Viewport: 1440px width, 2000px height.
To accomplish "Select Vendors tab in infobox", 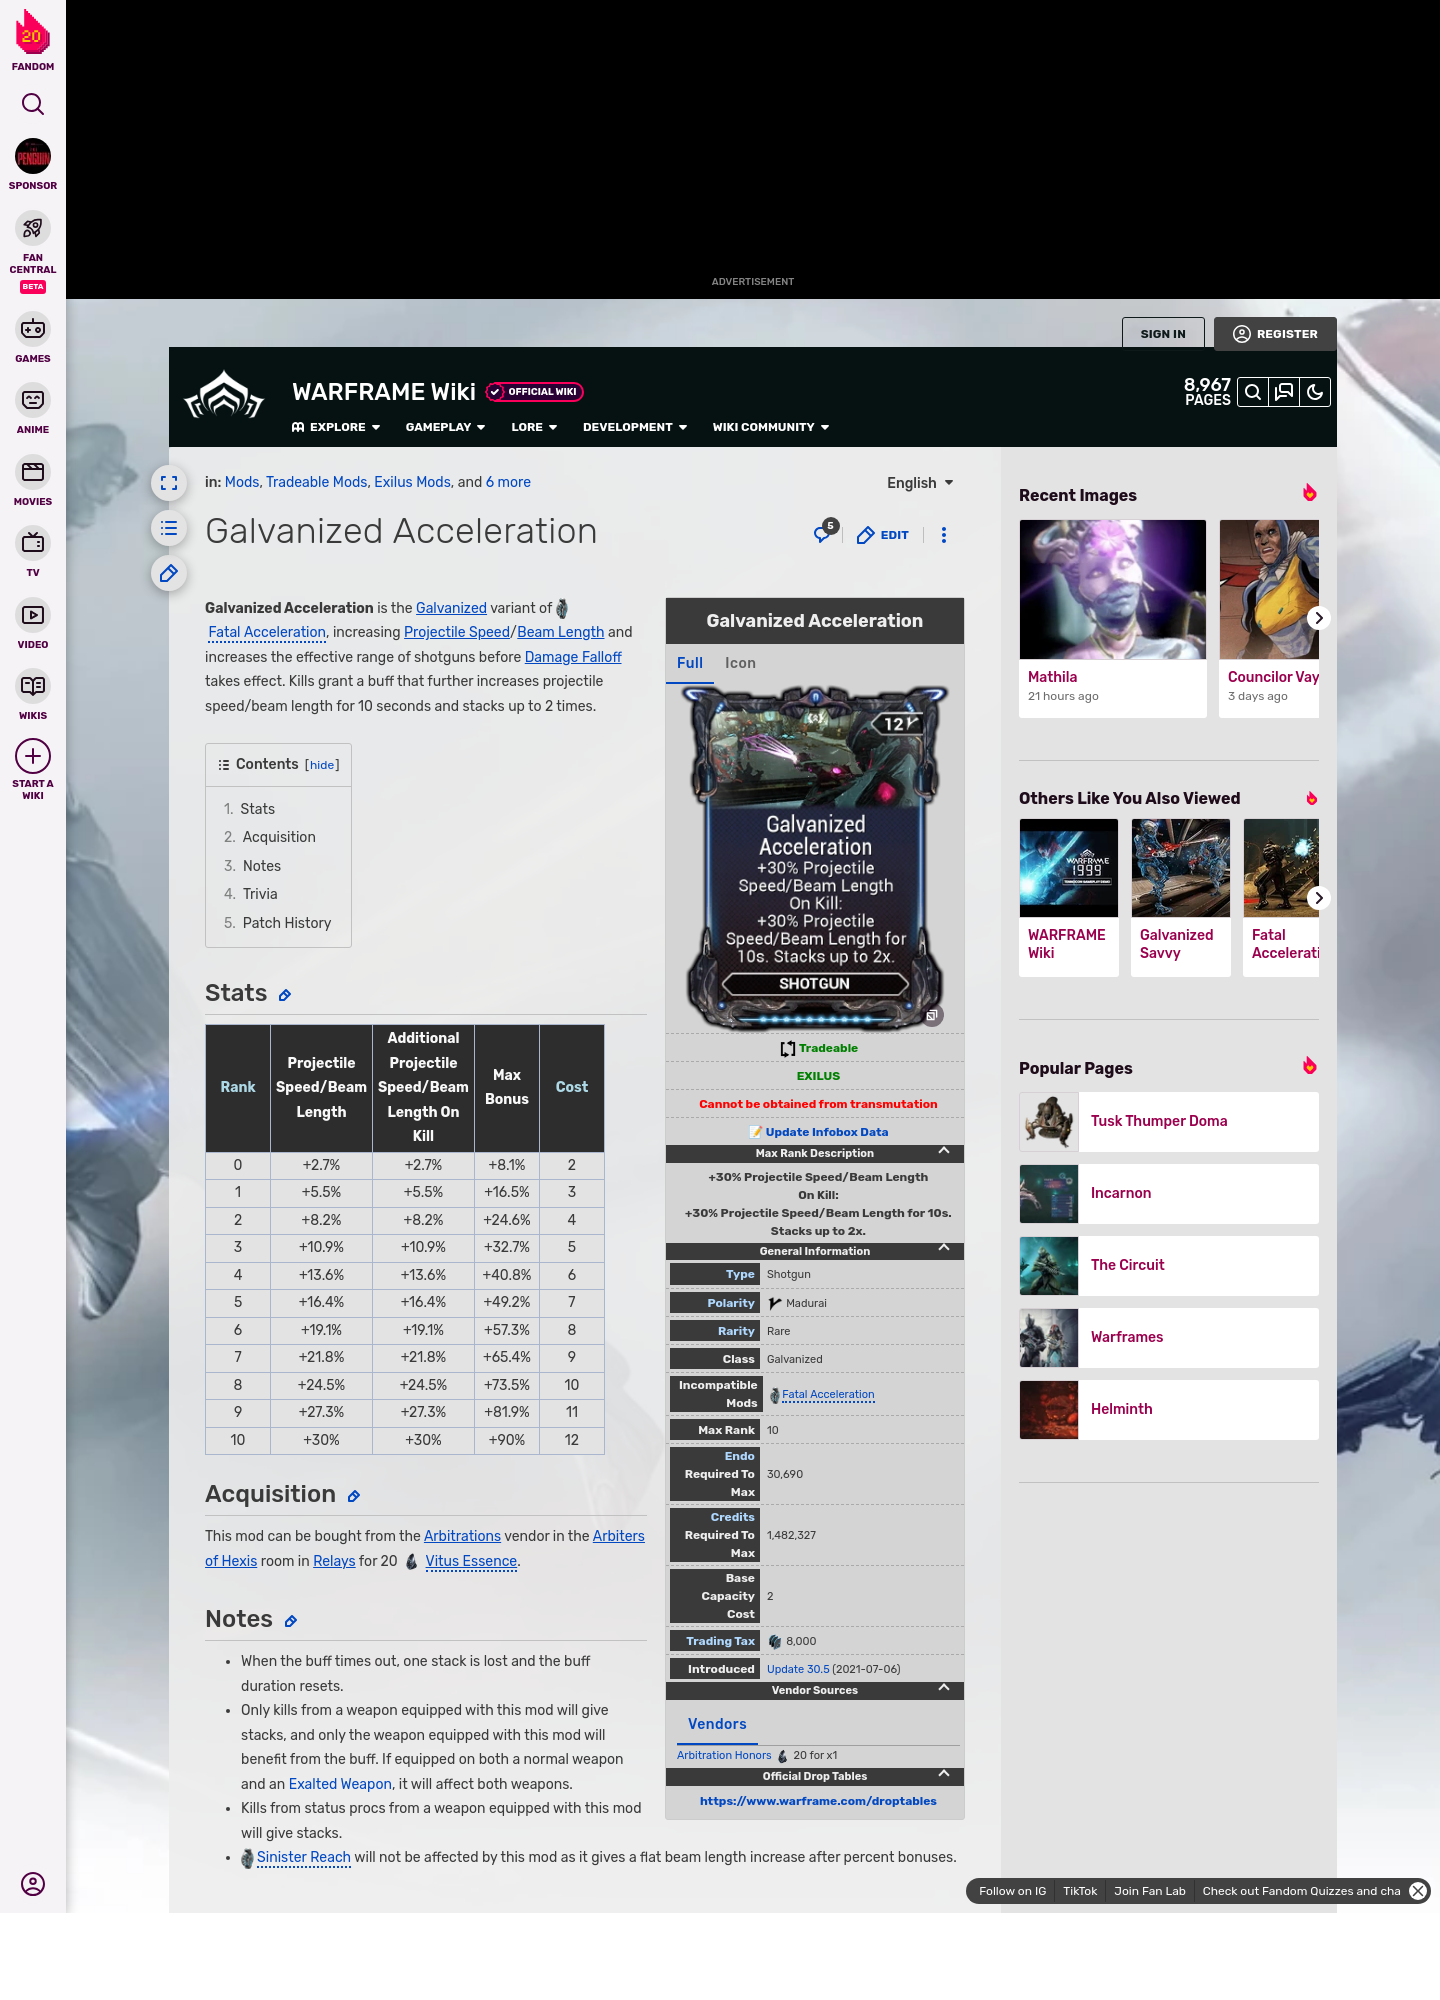I will tap(717, 1724).
